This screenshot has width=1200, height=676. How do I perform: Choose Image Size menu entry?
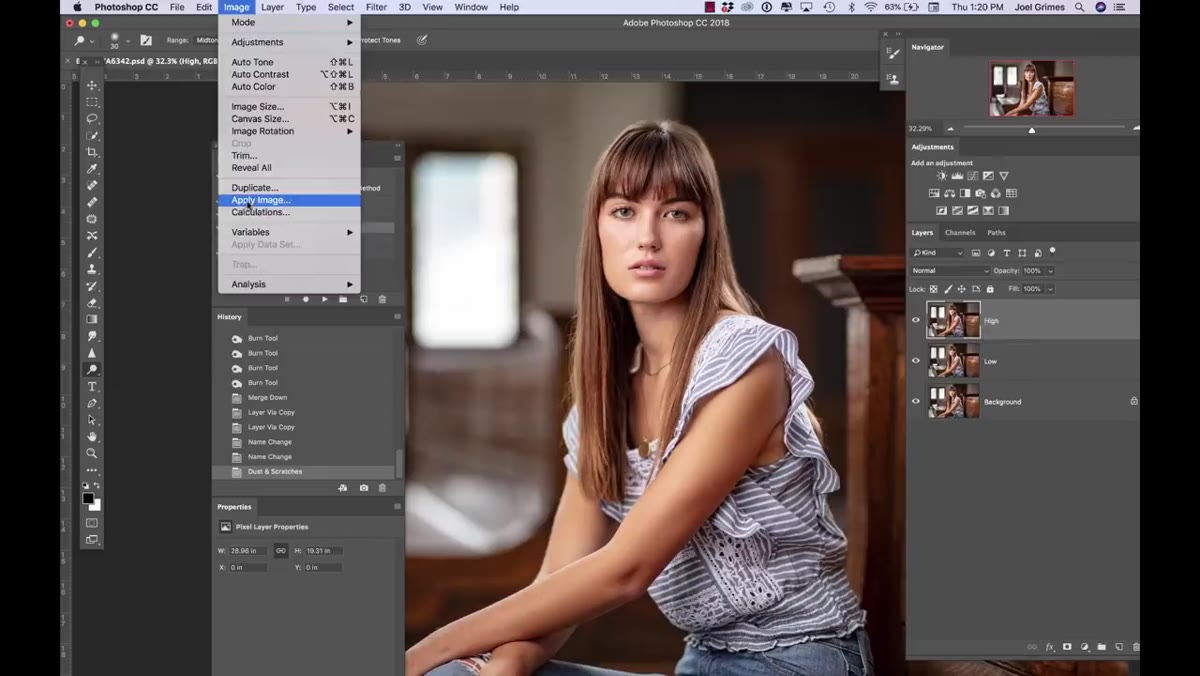pos(289,107)
